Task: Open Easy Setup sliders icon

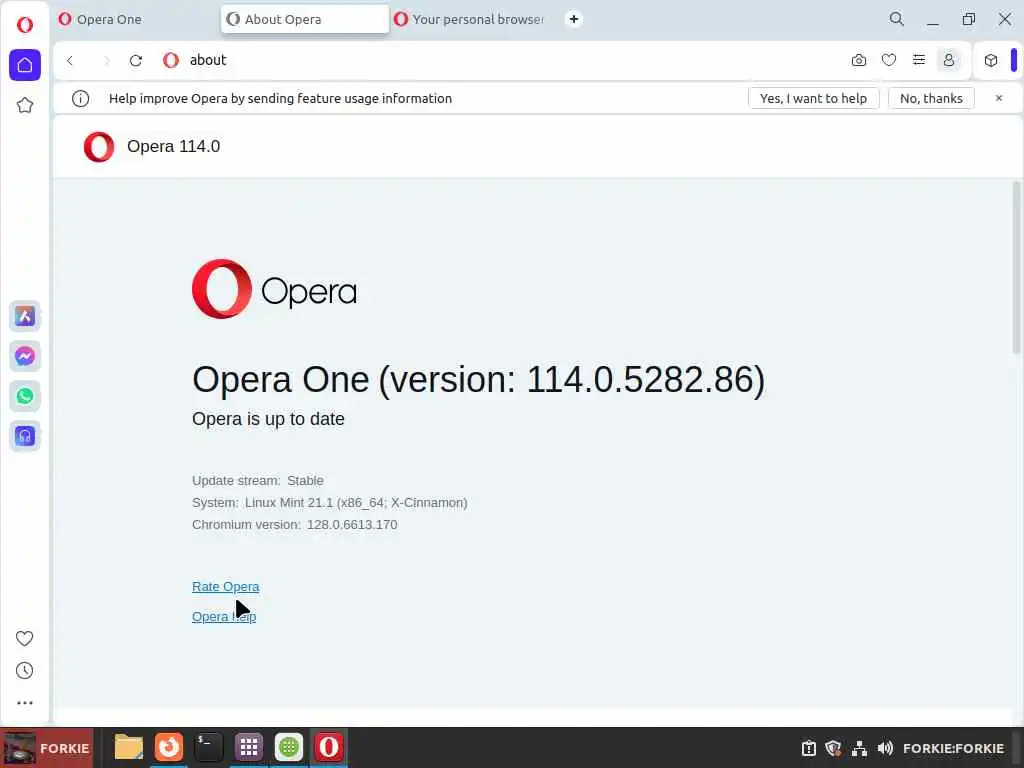Action: 919,60
